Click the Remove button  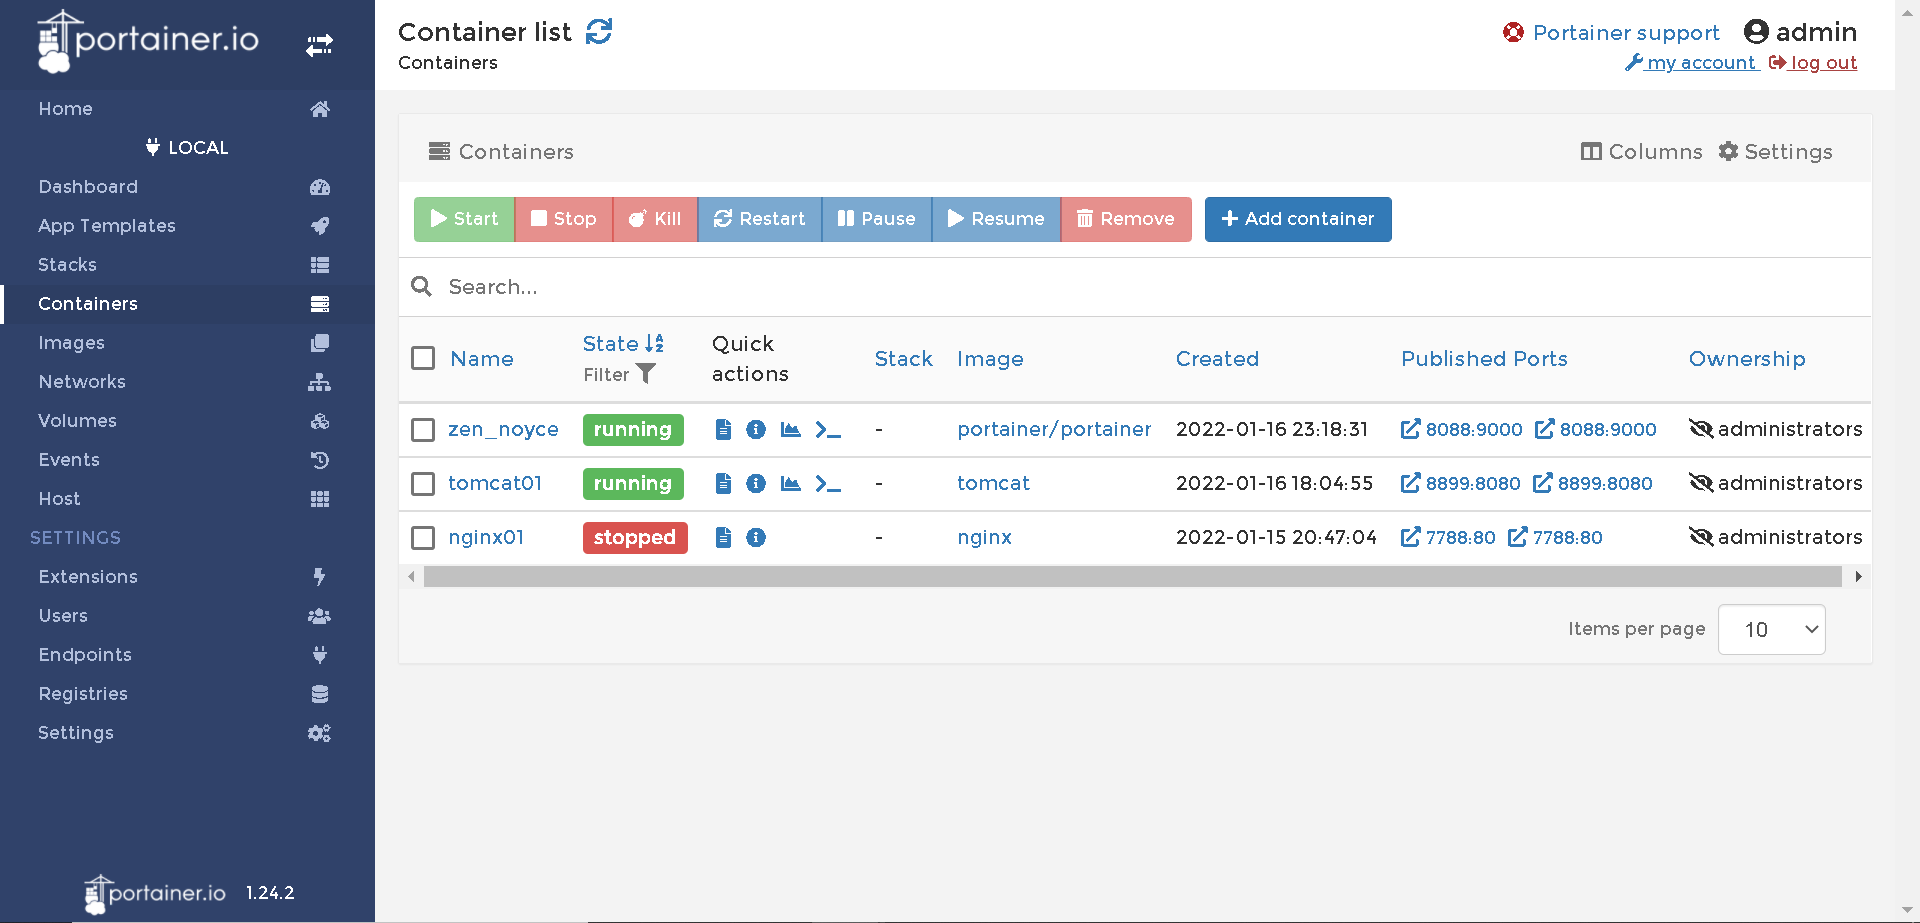[1126, 219]
